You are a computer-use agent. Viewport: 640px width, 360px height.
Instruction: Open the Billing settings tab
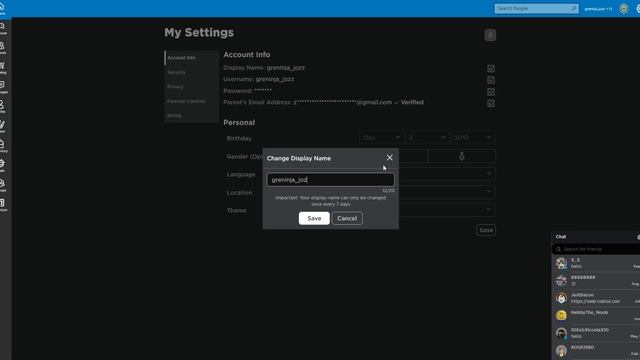[x=191, y=116]
